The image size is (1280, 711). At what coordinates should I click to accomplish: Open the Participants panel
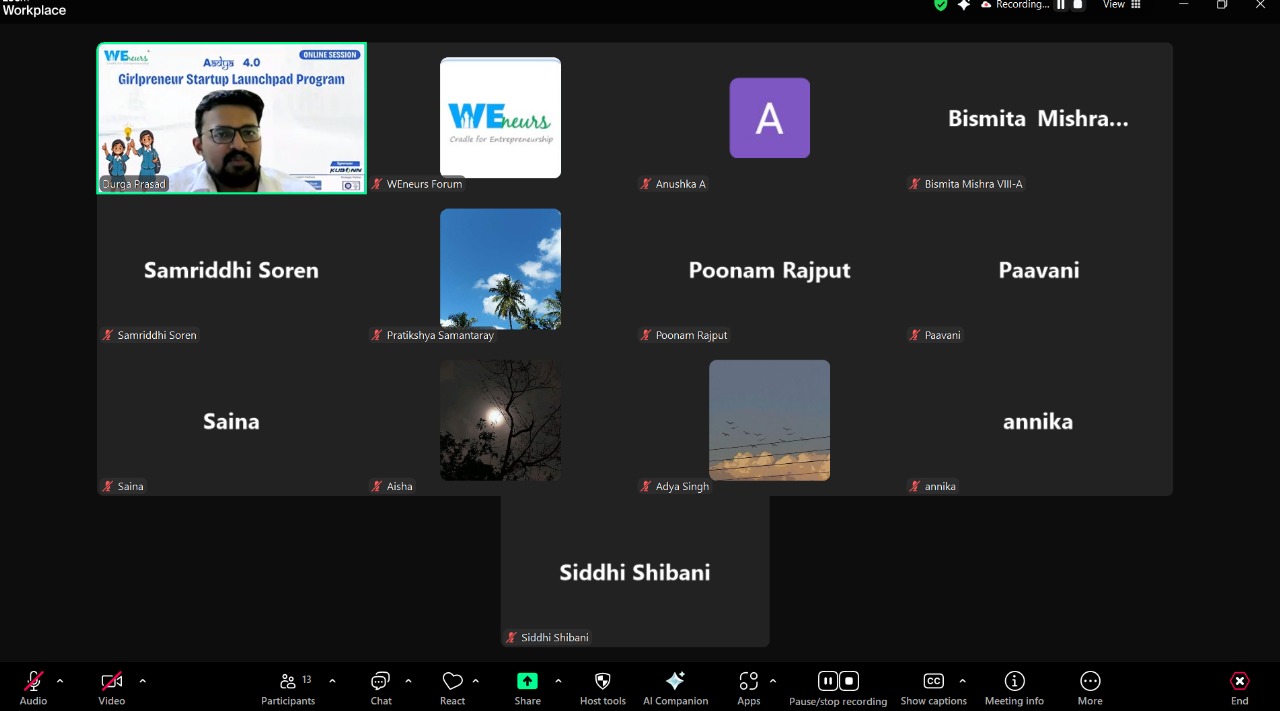(288, 682)
